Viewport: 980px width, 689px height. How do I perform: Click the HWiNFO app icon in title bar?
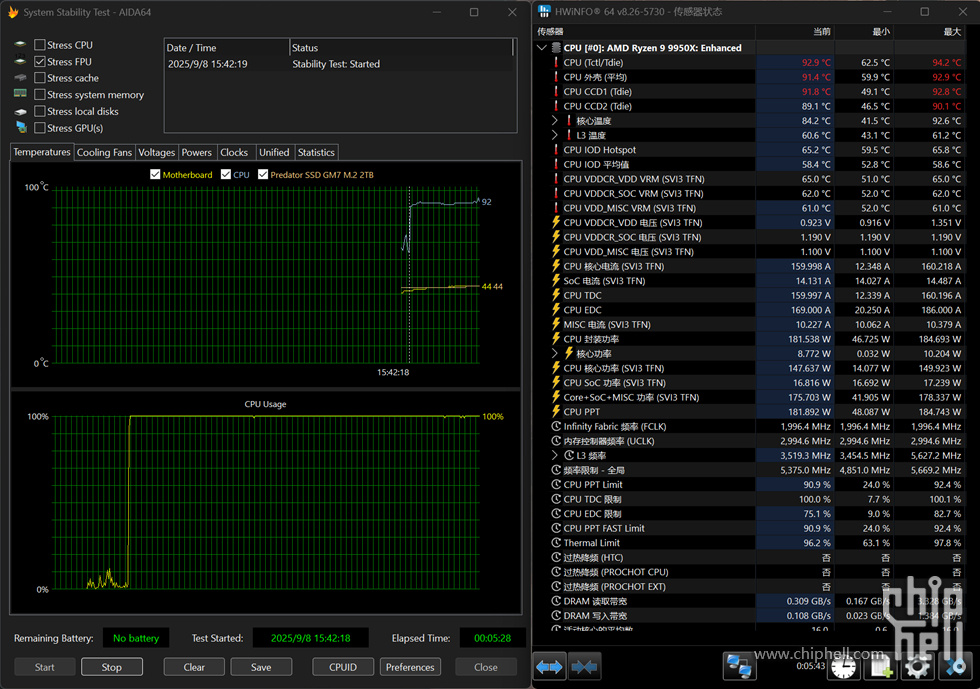[544, 11]
